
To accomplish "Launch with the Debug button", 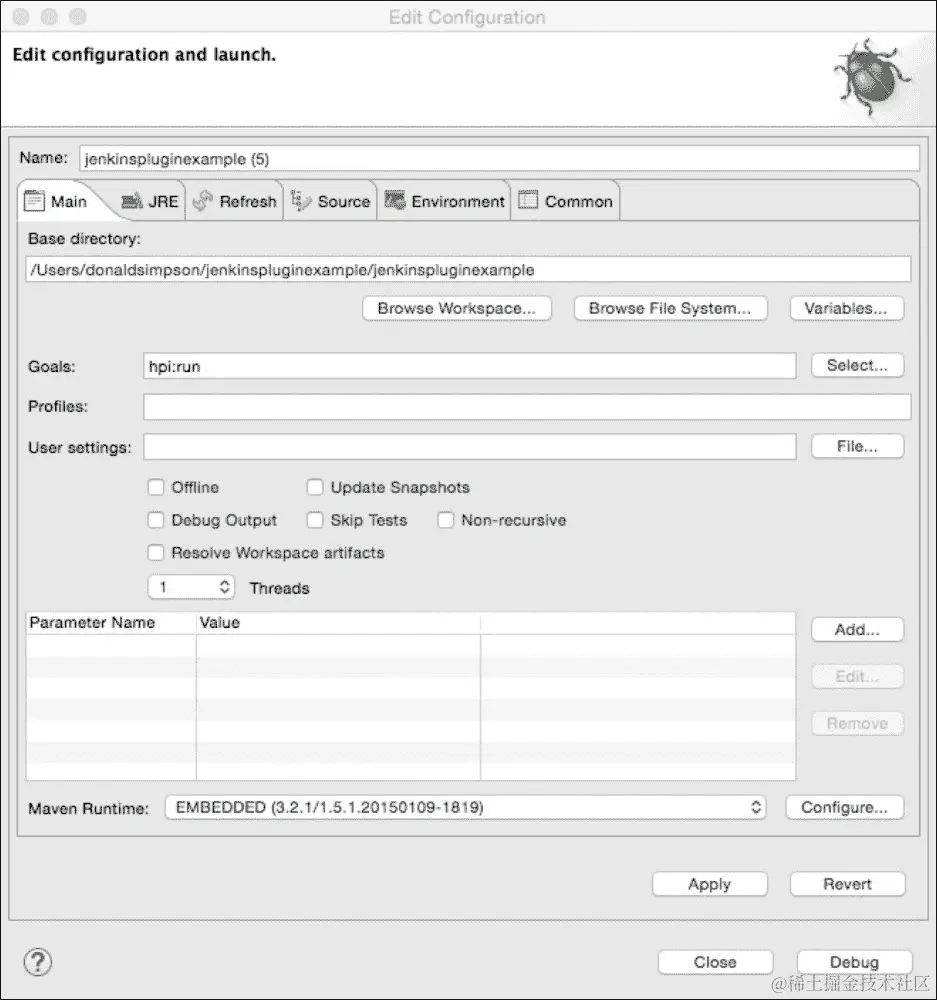I will tap(855, 962).
